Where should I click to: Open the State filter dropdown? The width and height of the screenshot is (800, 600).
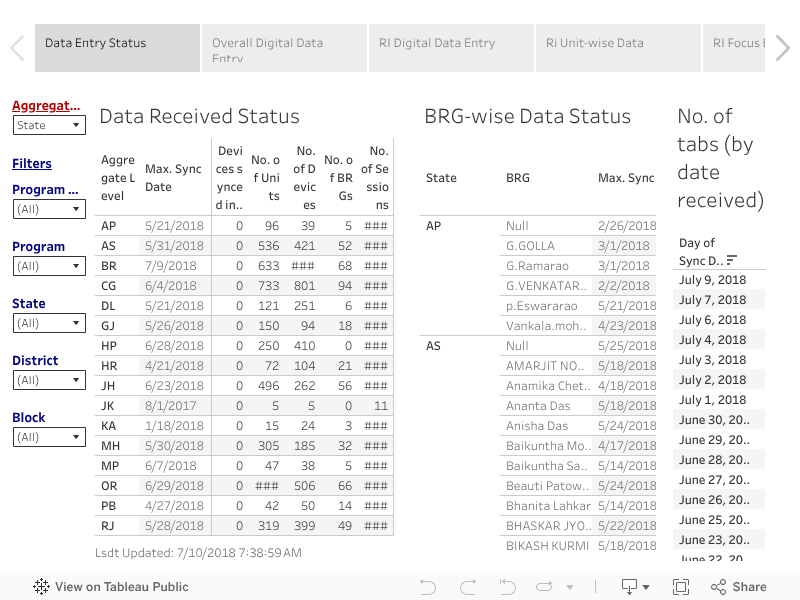[x=49, y=323]
